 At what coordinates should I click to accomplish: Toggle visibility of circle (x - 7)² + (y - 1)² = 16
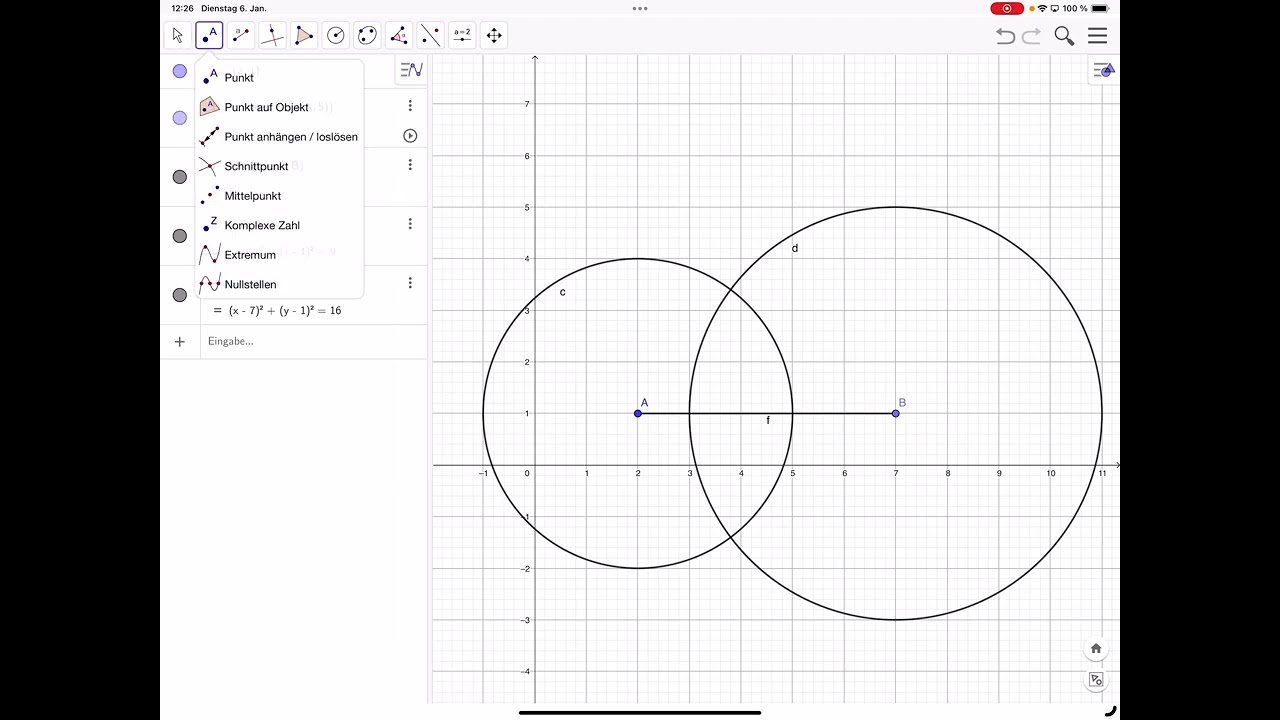point(180,295)
